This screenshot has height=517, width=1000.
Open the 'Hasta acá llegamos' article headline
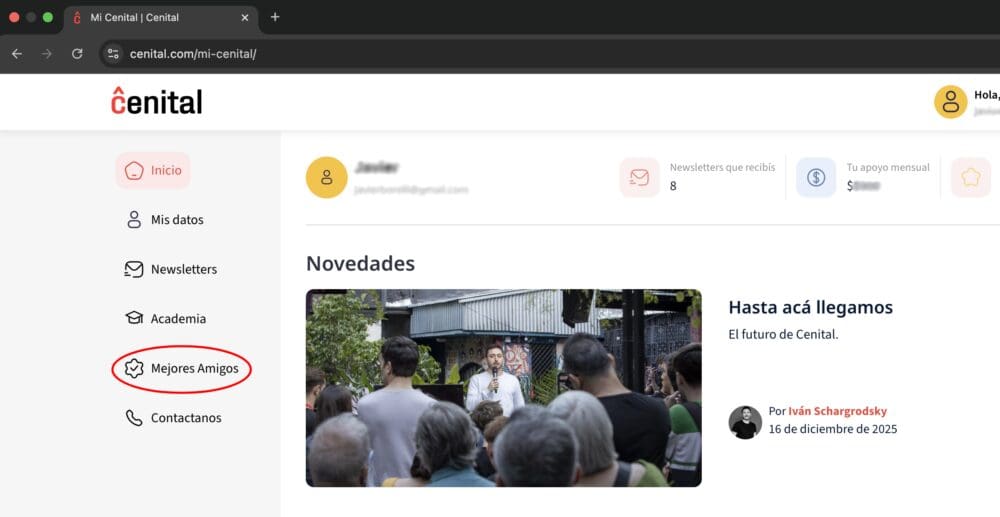pyautogui.click(x=810, y=307)
